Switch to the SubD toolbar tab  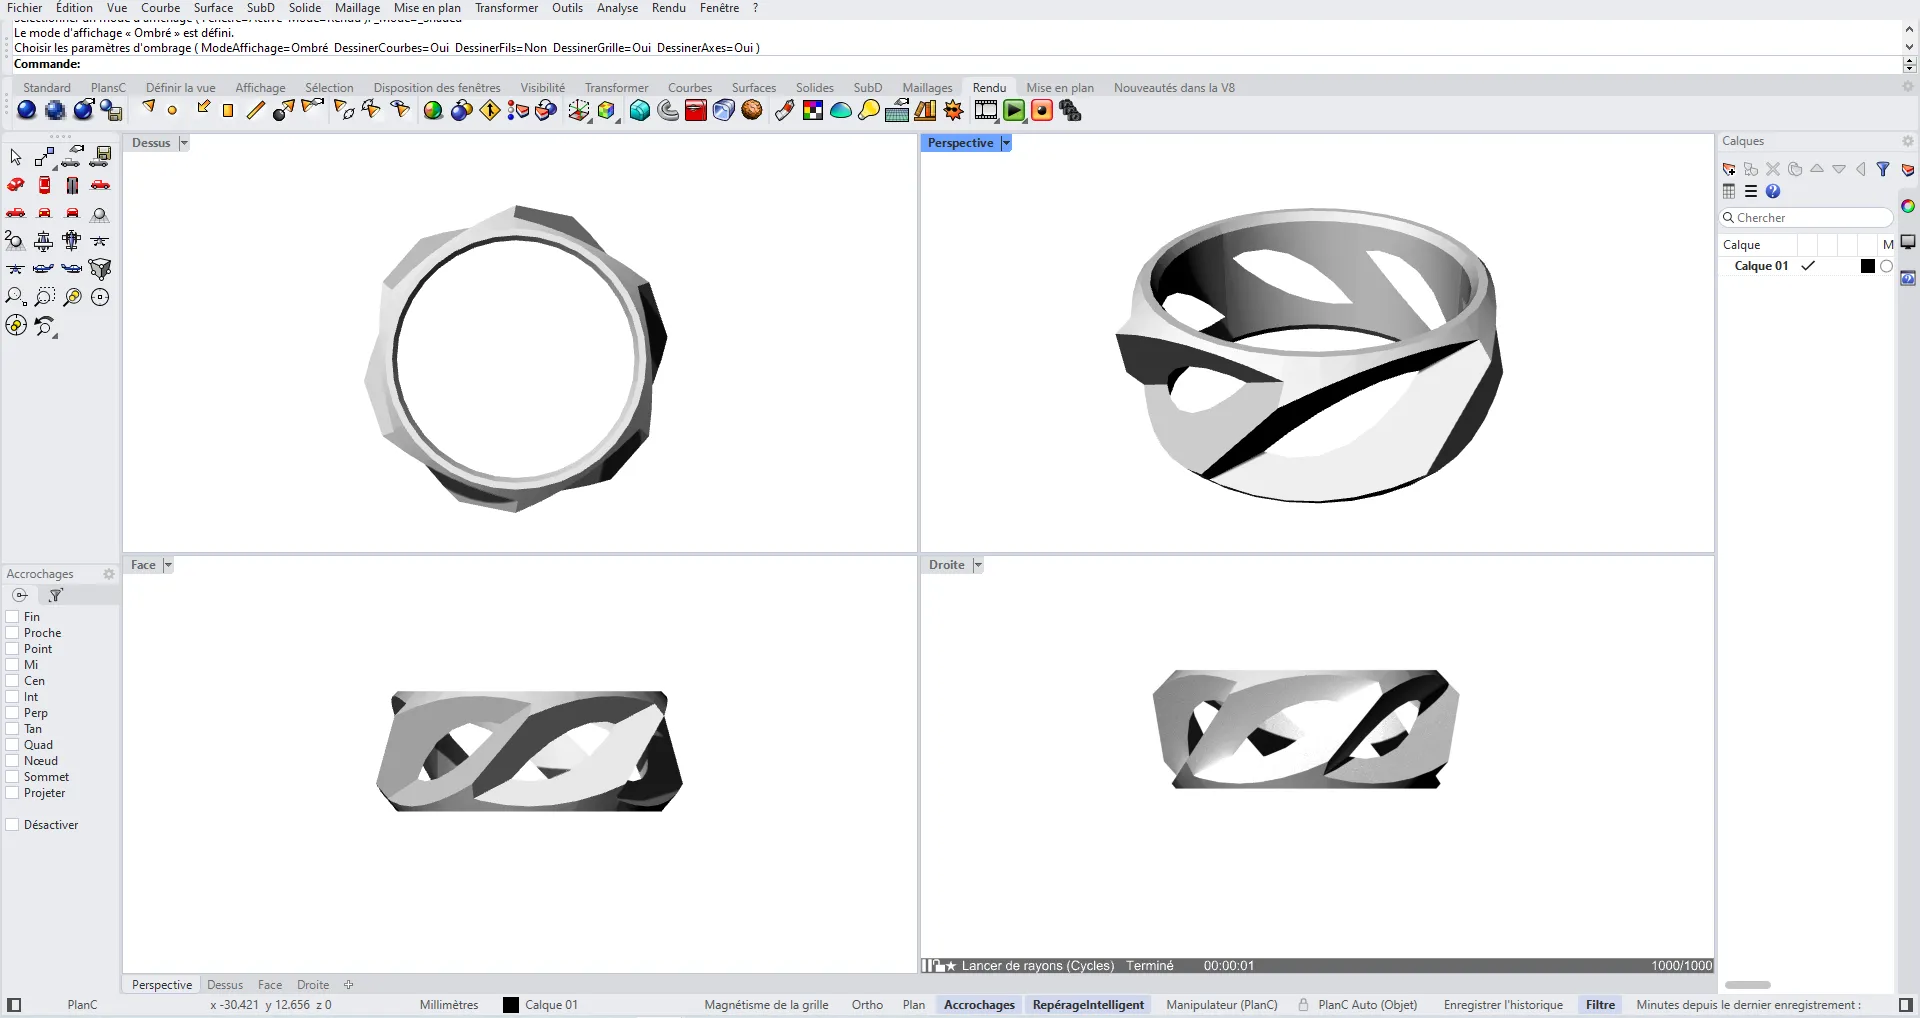(x=868, y=88)
